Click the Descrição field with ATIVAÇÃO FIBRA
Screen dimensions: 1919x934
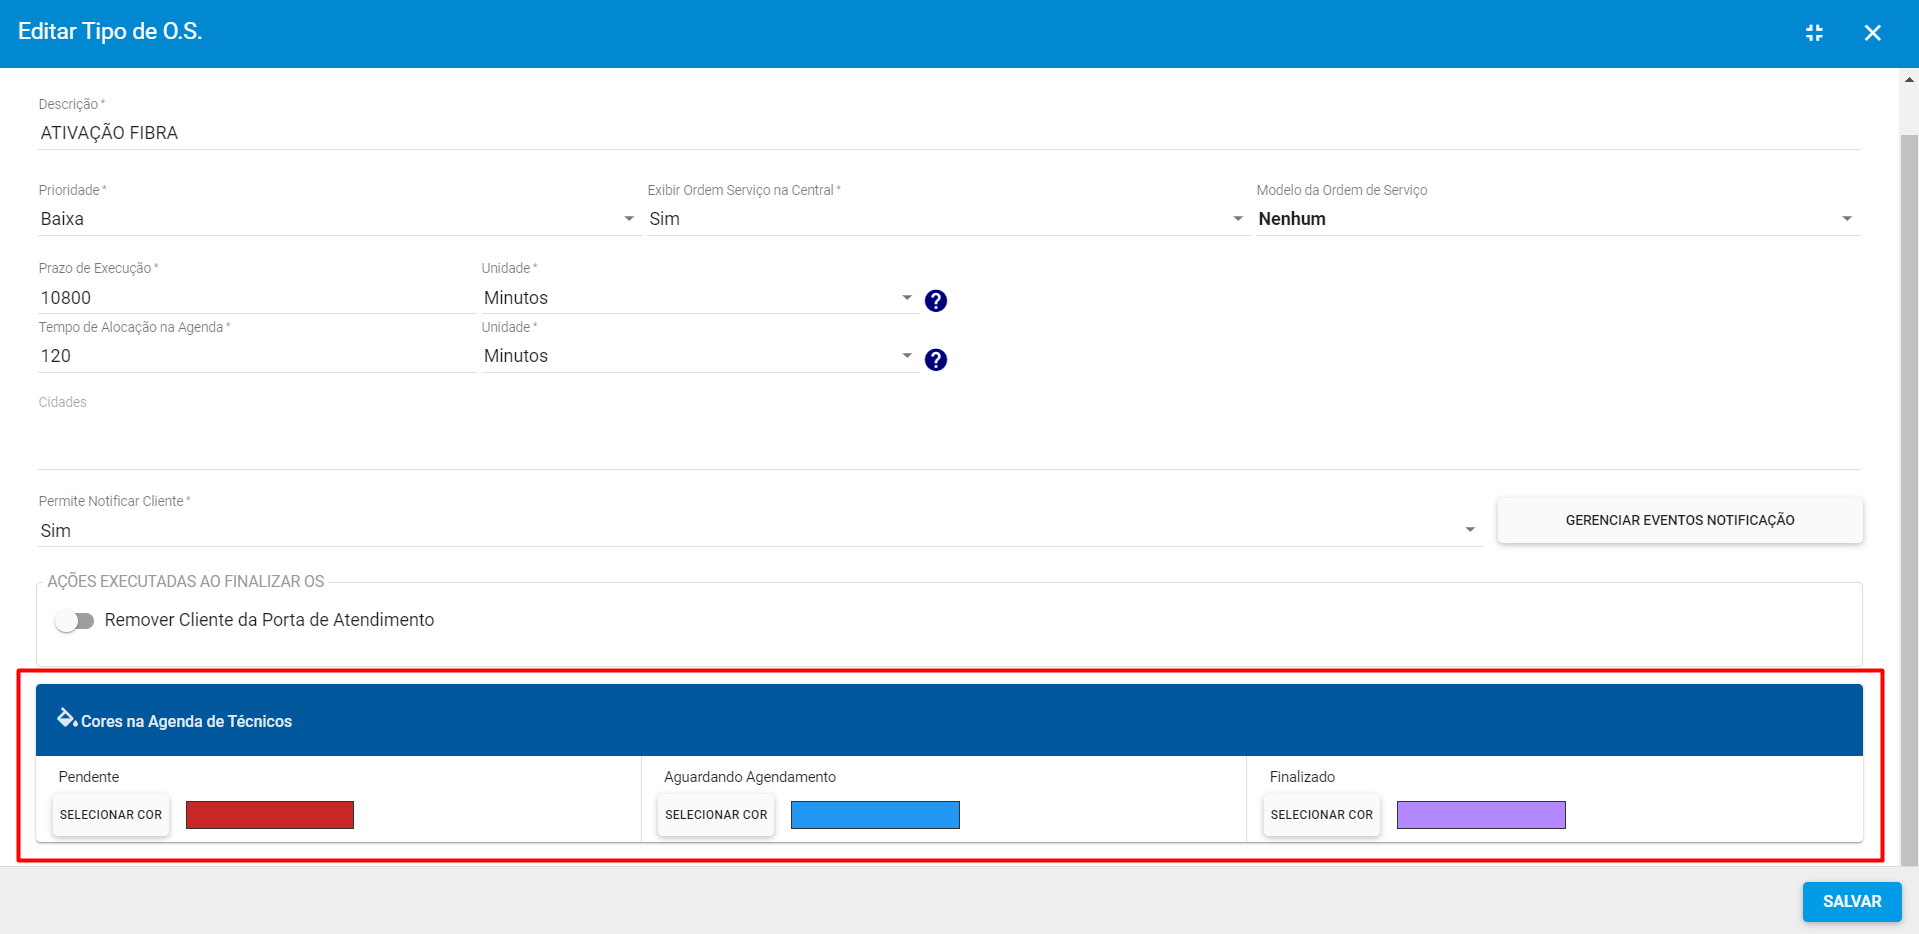(949, 133)
